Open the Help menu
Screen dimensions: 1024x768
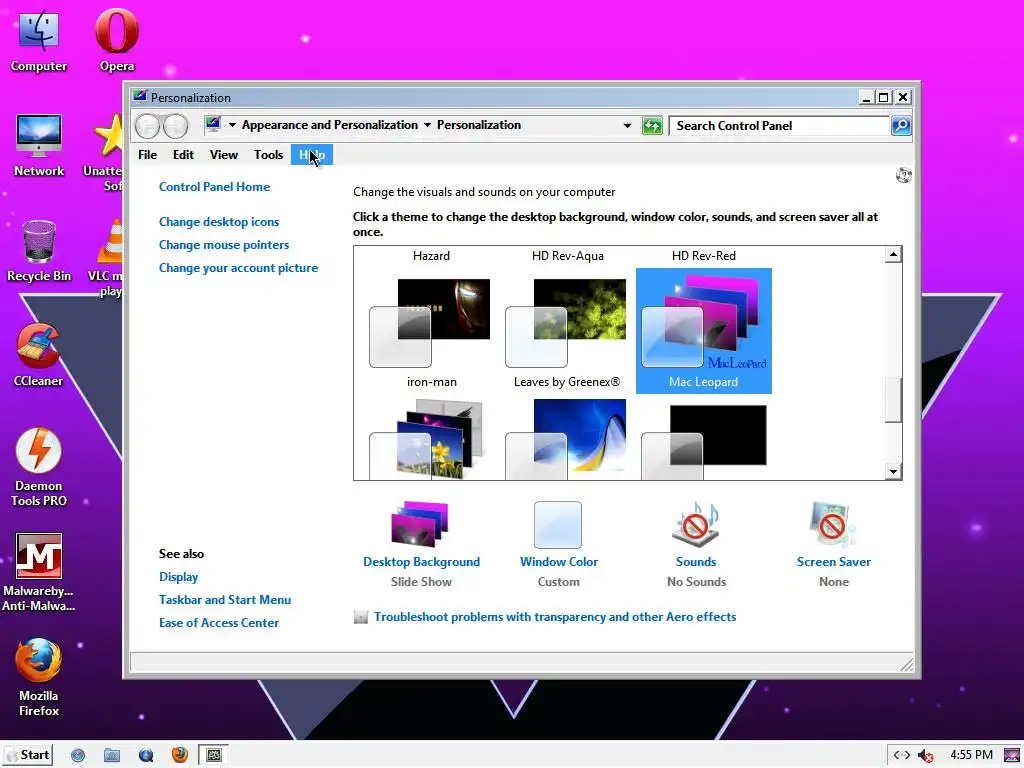312,155
